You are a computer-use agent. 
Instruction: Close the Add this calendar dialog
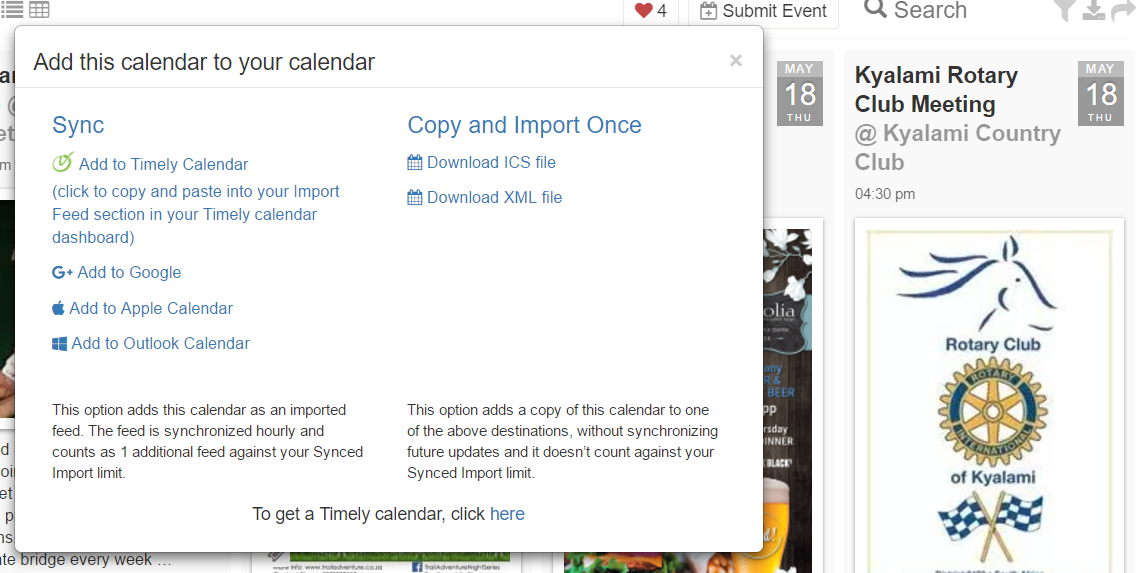[736, 60]
